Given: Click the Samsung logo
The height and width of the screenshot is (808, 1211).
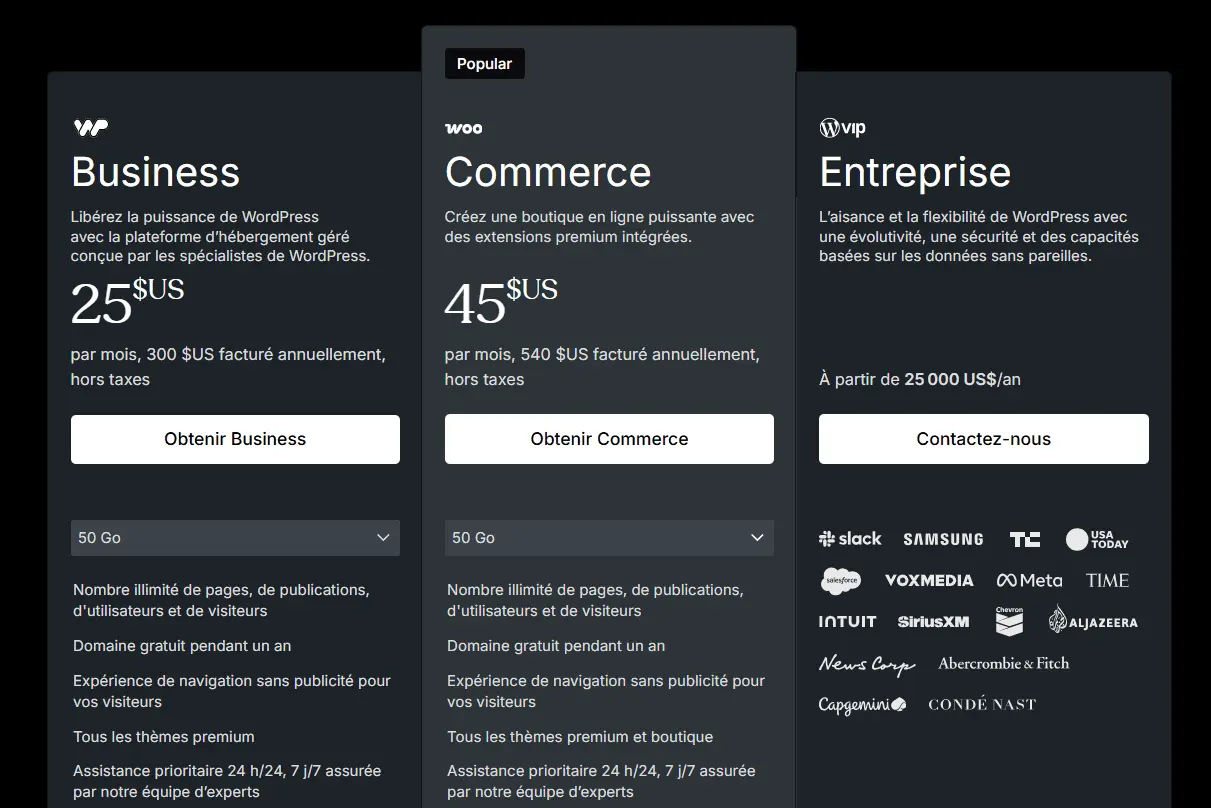Looking at the screenshot, I should point(943,539).
